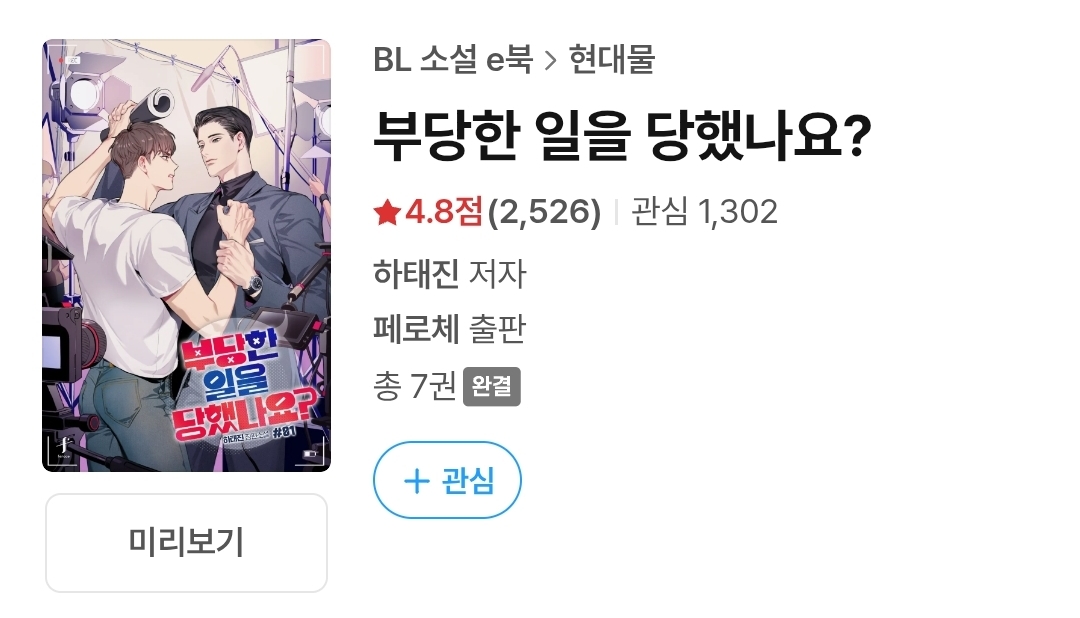Open the book cover thumbnail
The image size is (1080, 618).
[x=187, y=256]
